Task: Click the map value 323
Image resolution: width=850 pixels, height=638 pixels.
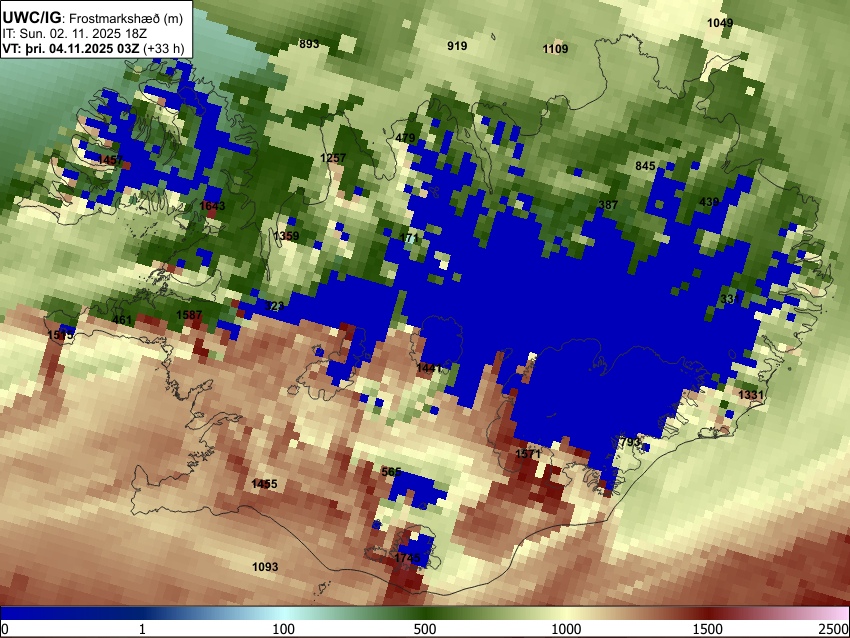Action: pos(274,306)
